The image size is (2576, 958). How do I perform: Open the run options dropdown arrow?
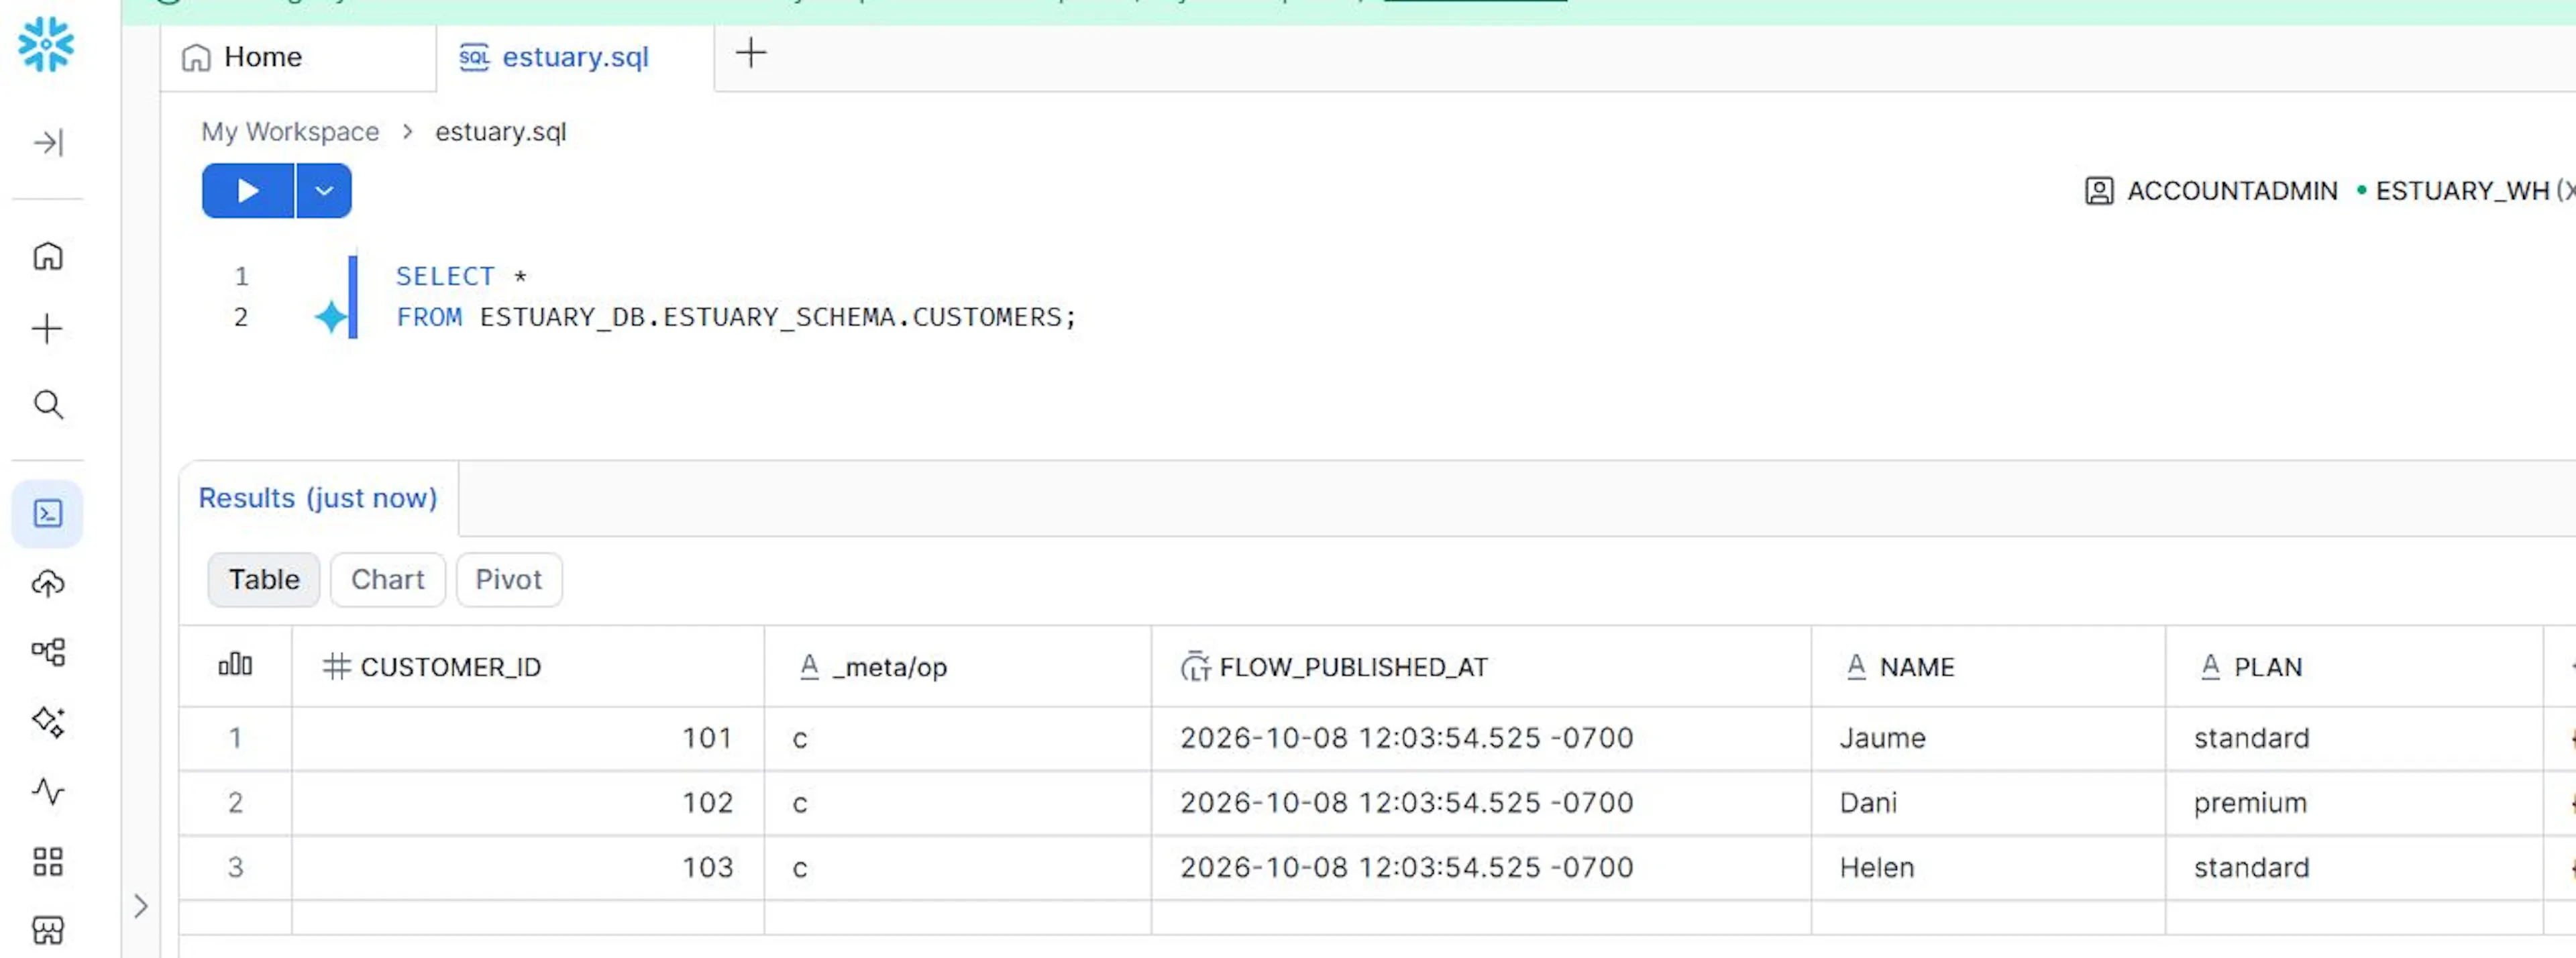click(x=324, y=191)
